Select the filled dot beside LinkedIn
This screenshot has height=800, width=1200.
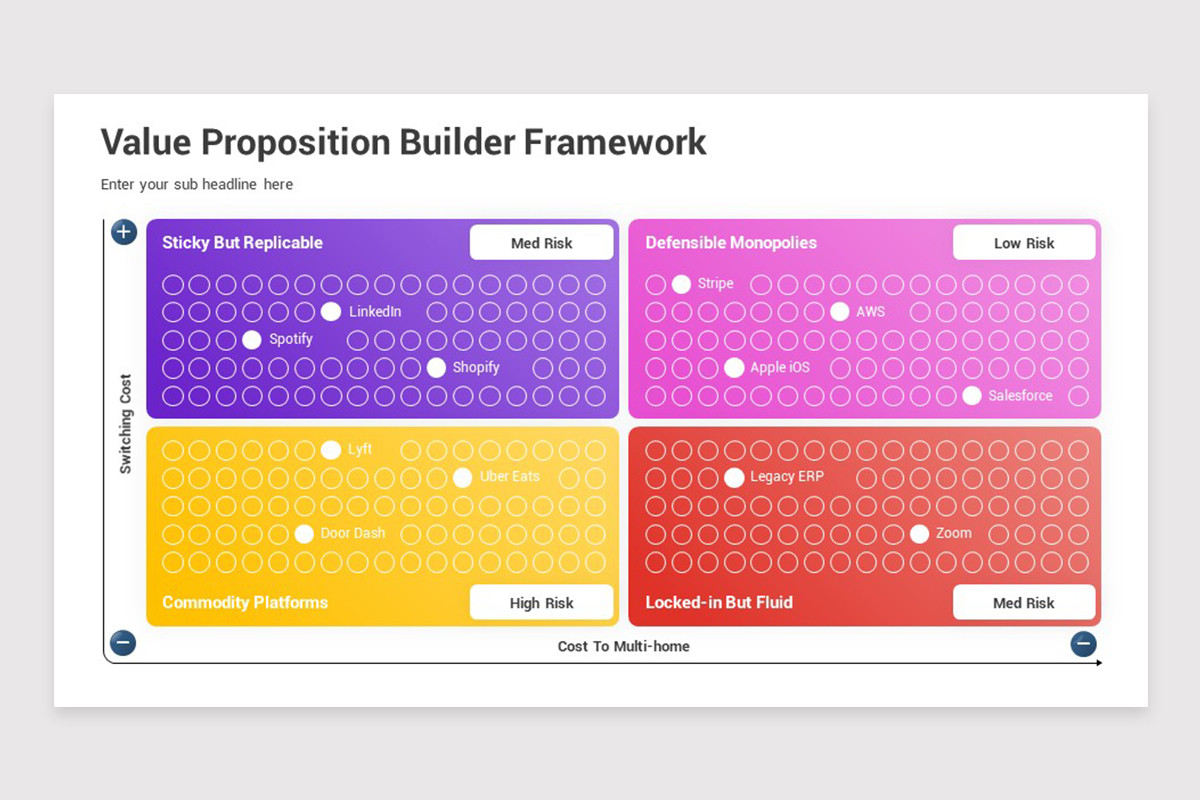click(331, 312)
